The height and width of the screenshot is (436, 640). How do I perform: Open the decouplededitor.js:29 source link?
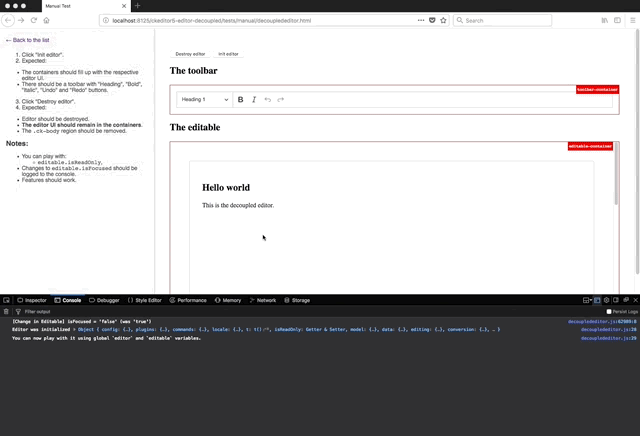tap(609, 338)
